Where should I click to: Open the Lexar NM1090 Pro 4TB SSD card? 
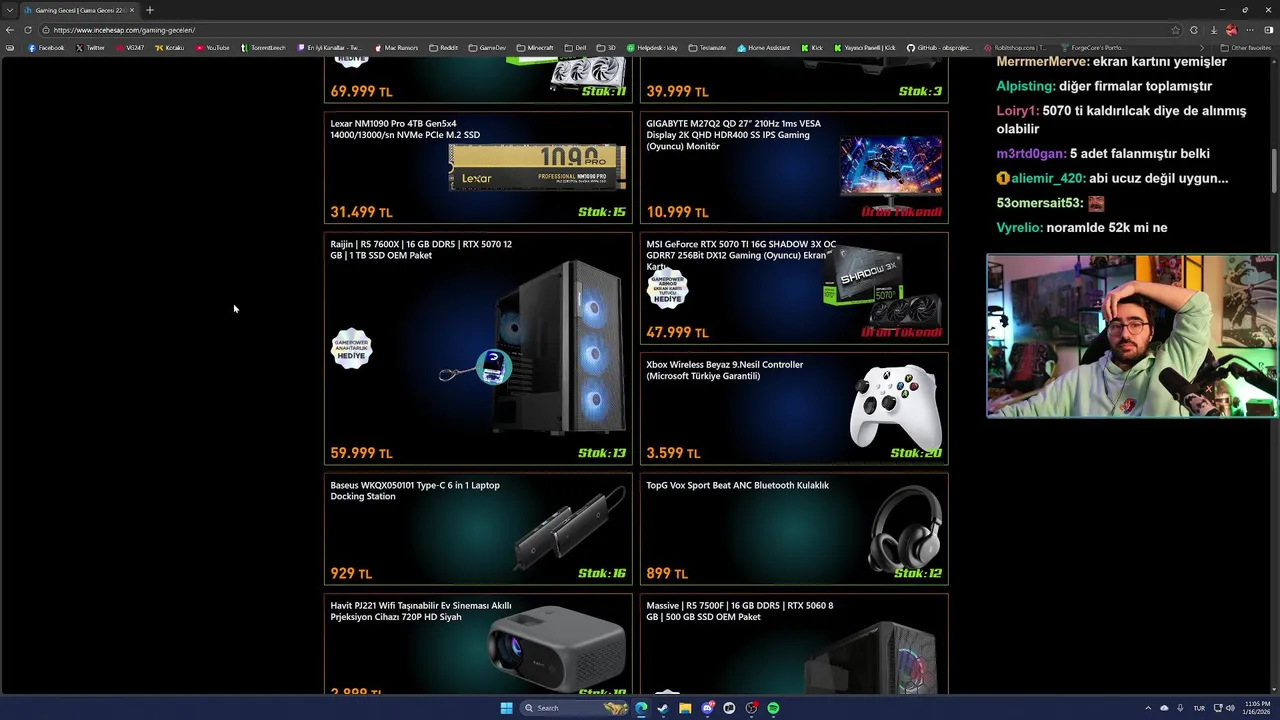click(478, 167)
